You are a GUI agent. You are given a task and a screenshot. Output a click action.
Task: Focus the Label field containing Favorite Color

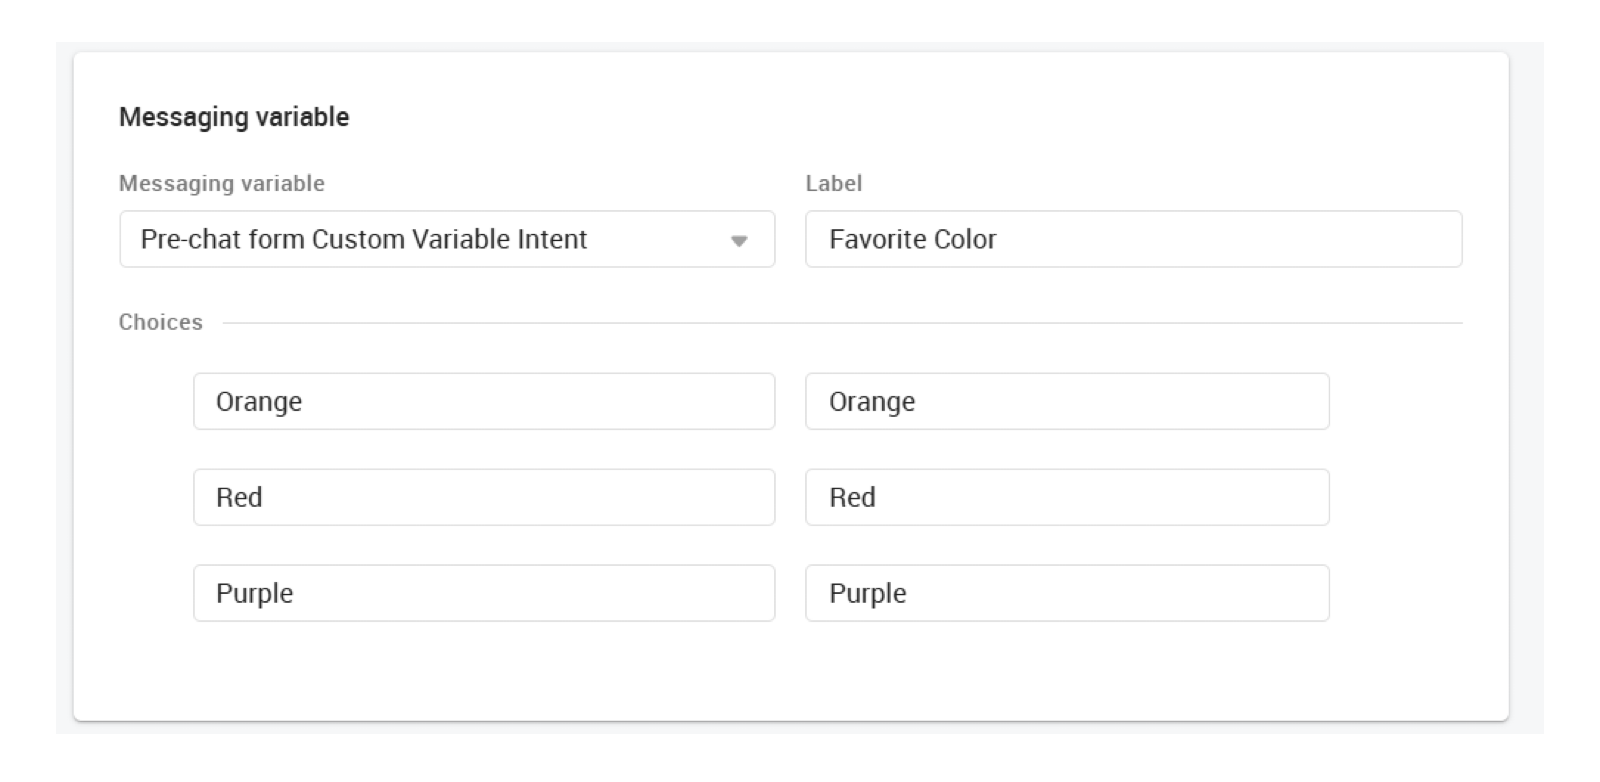pyautogui.click(x=1133, y=239)
